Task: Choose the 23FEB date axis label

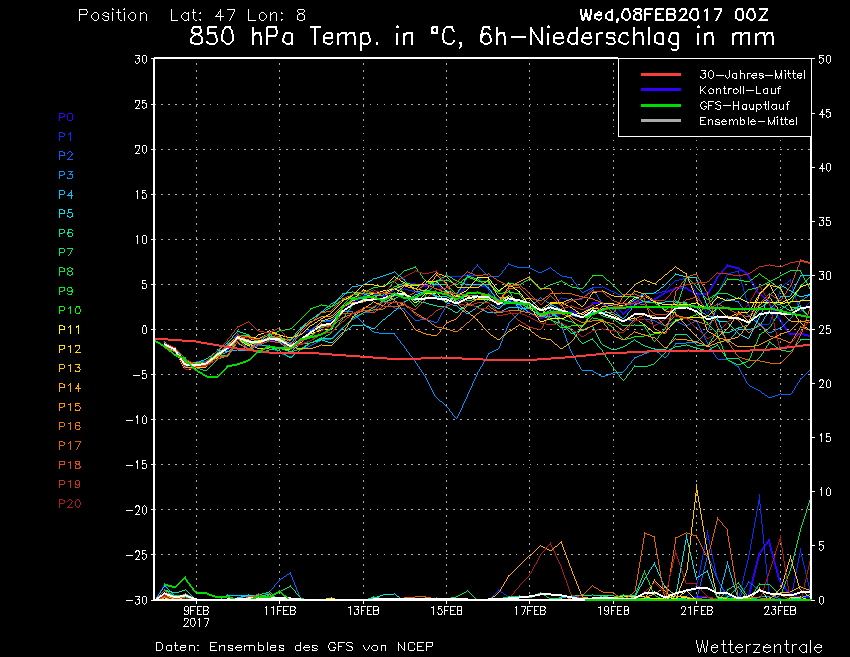Action: pyautogui.click(x=780, y=611)
